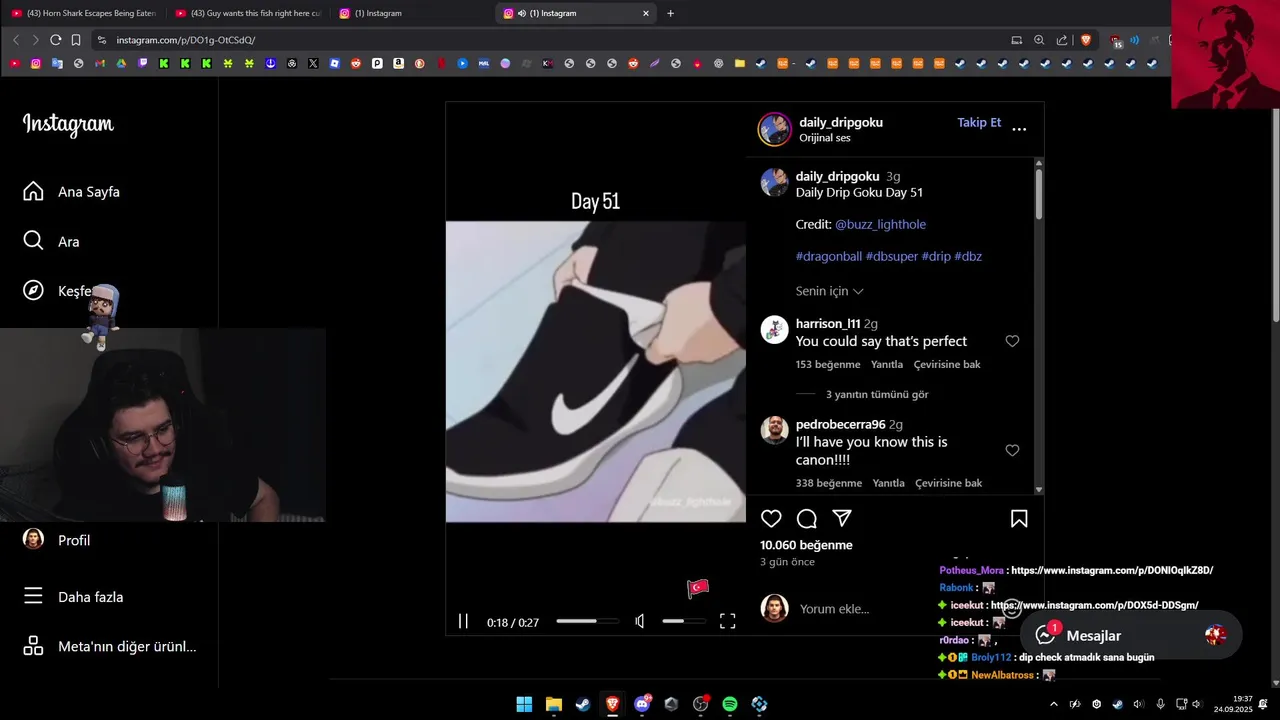Open the Gmail bookmark

(x=100, y=63)
